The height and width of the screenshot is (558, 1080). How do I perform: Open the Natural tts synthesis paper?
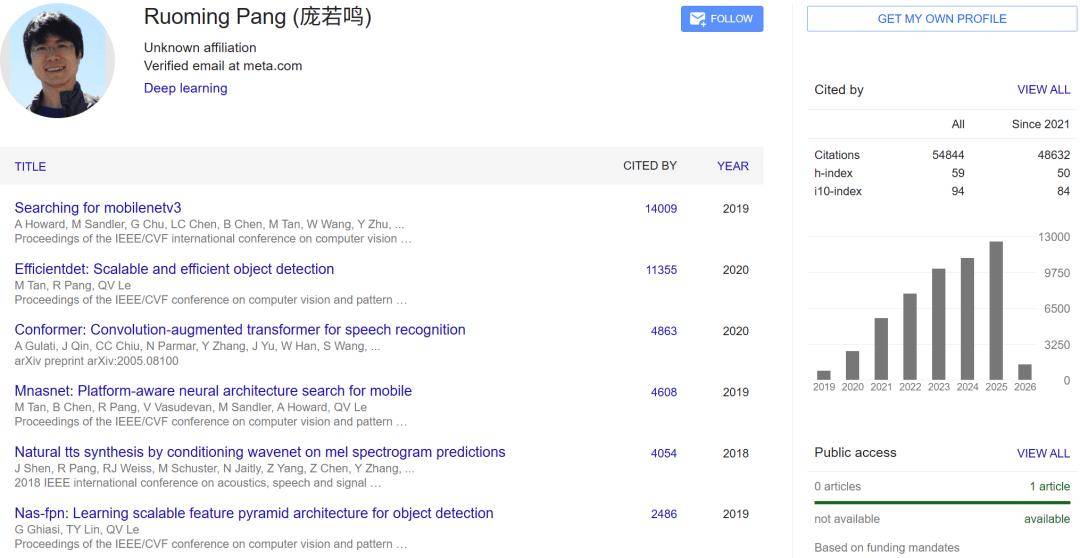260,452
